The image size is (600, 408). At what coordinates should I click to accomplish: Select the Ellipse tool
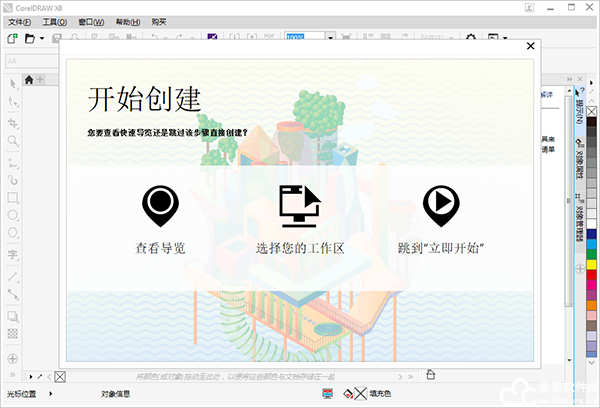tap(13, 215)
